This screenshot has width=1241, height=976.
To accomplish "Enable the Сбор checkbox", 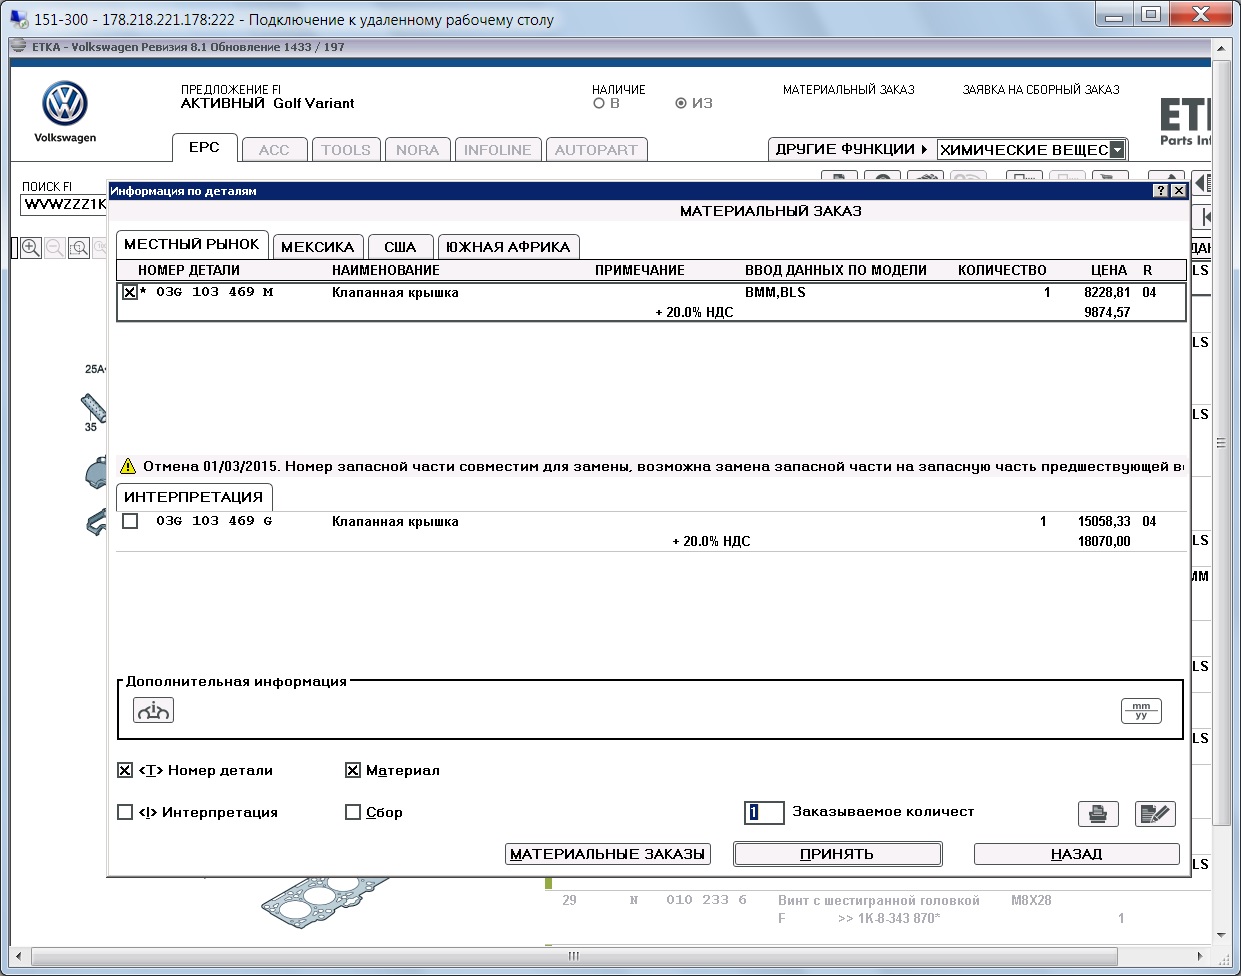I will point(353,812).
